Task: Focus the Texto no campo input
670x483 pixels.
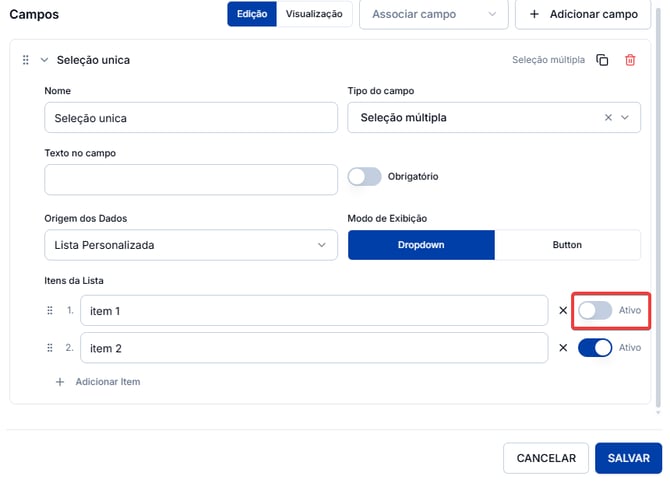Action: [x=191, y=180]
